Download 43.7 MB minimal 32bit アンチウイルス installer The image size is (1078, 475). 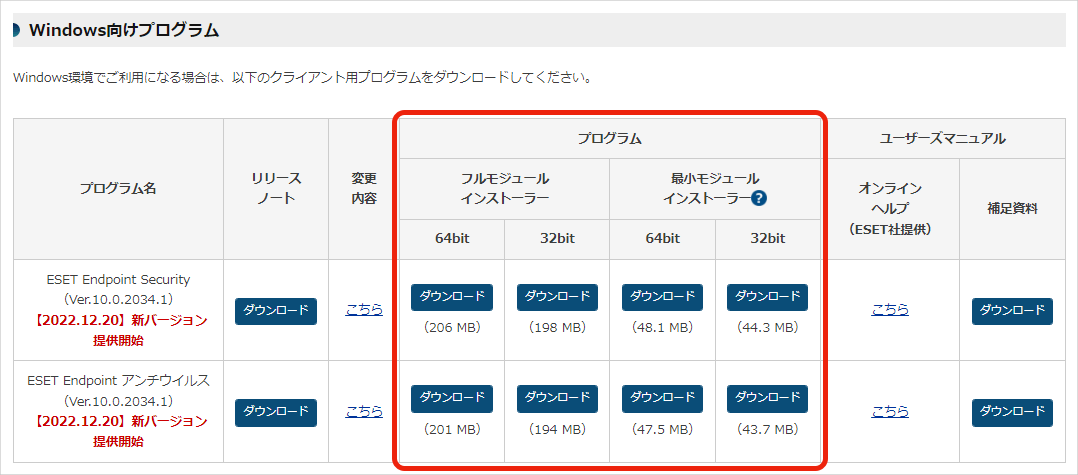coord(767,399)
